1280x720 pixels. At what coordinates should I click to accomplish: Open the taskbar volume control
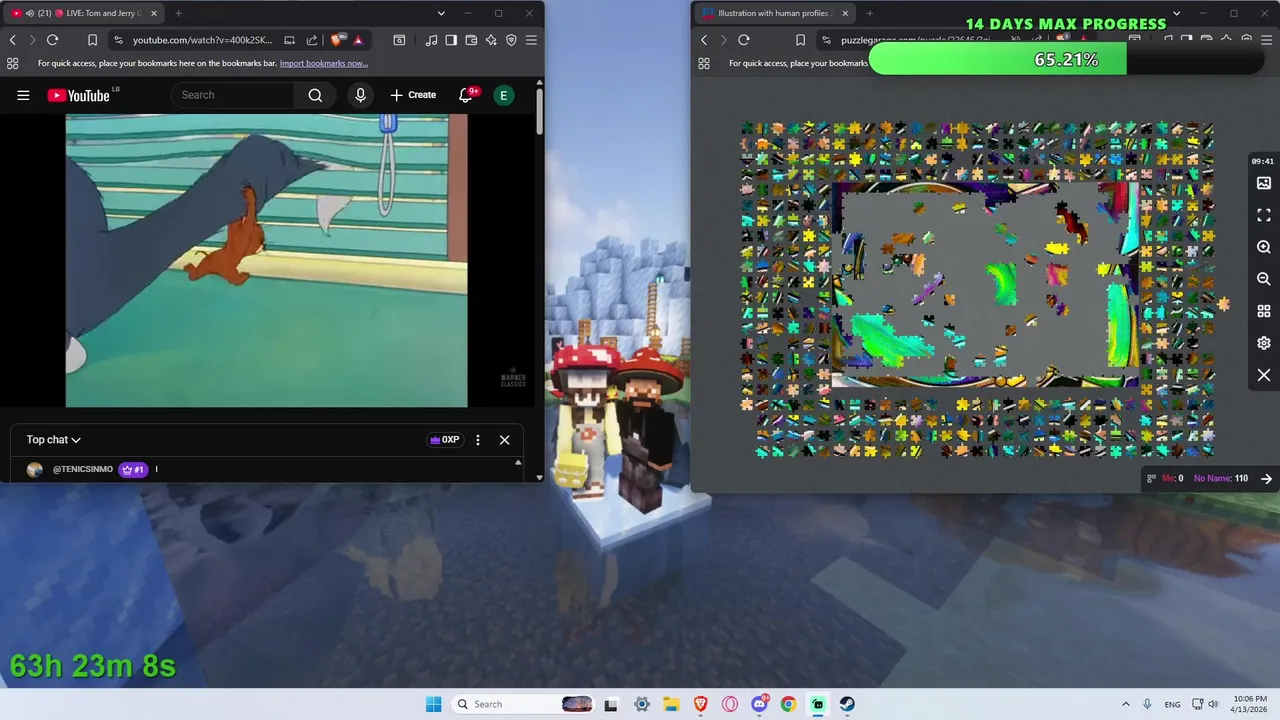point(1214,704)
